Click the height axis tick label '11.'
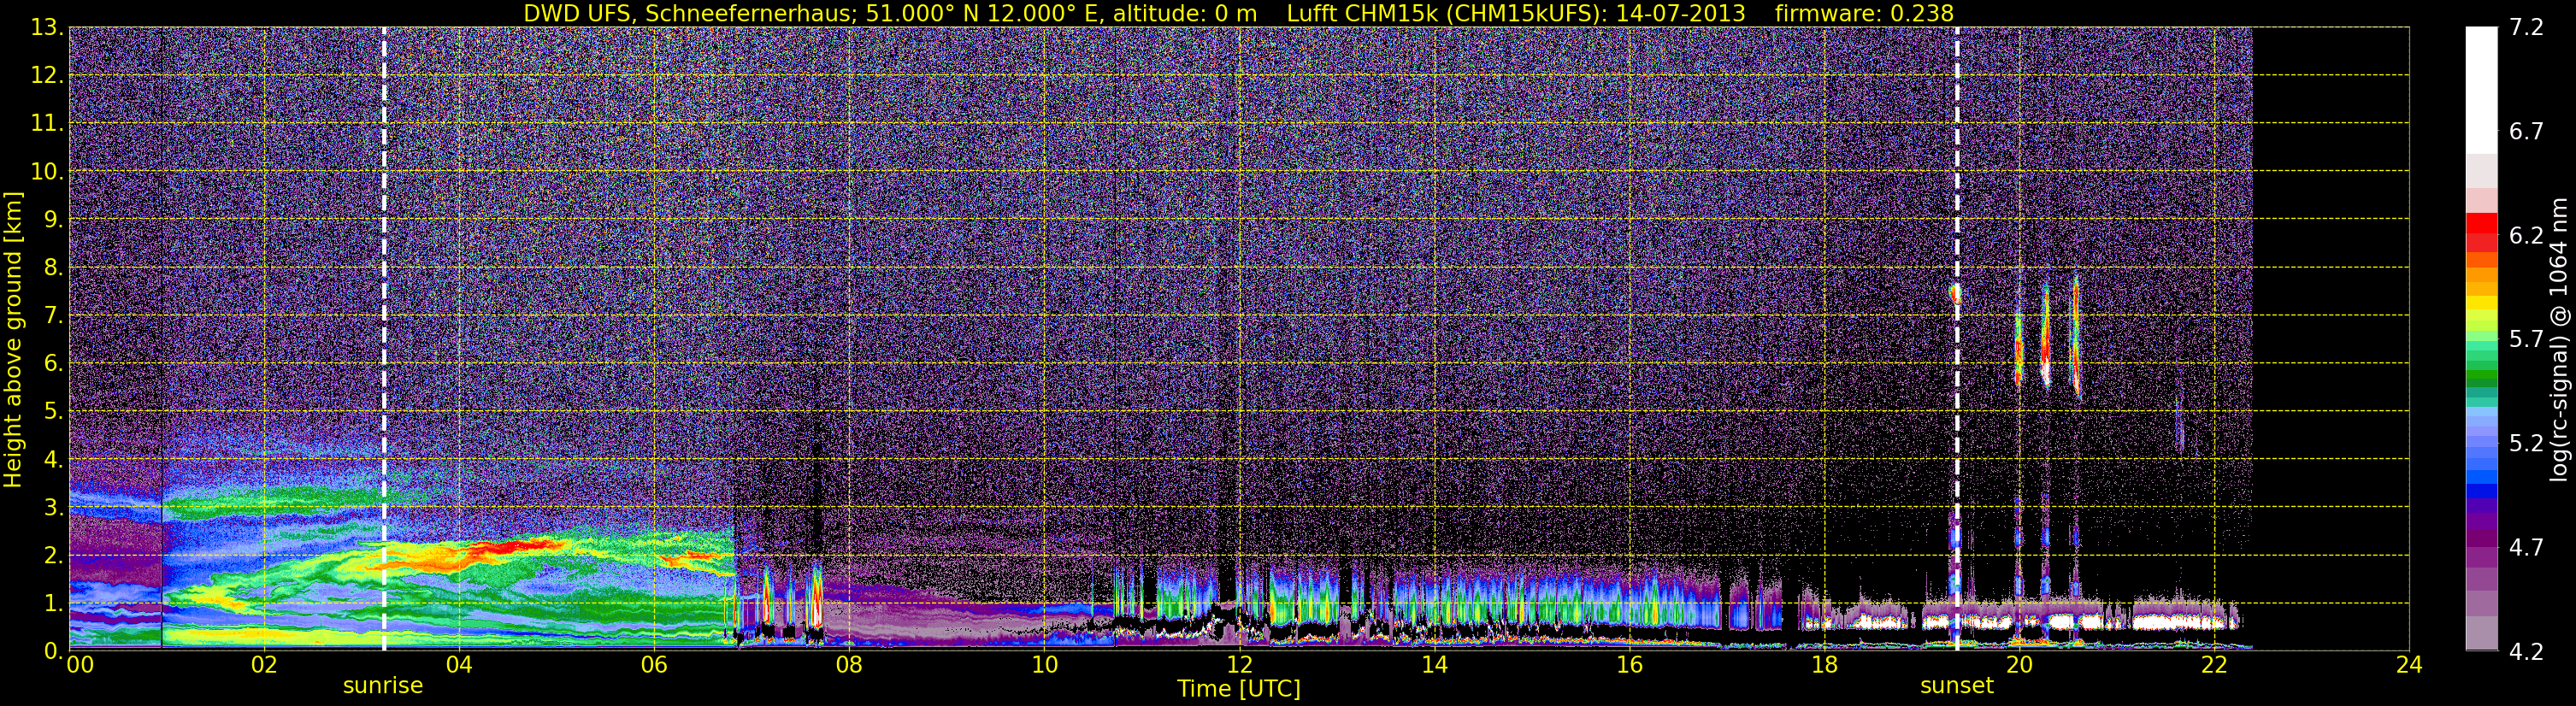Image resolution: width=2576 pixels, height=706 pixels. 47,124
